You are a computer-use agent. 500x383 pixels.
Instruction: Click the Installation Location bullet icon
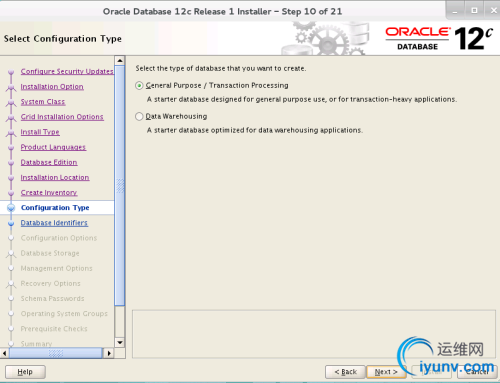[x=11, y=178]
